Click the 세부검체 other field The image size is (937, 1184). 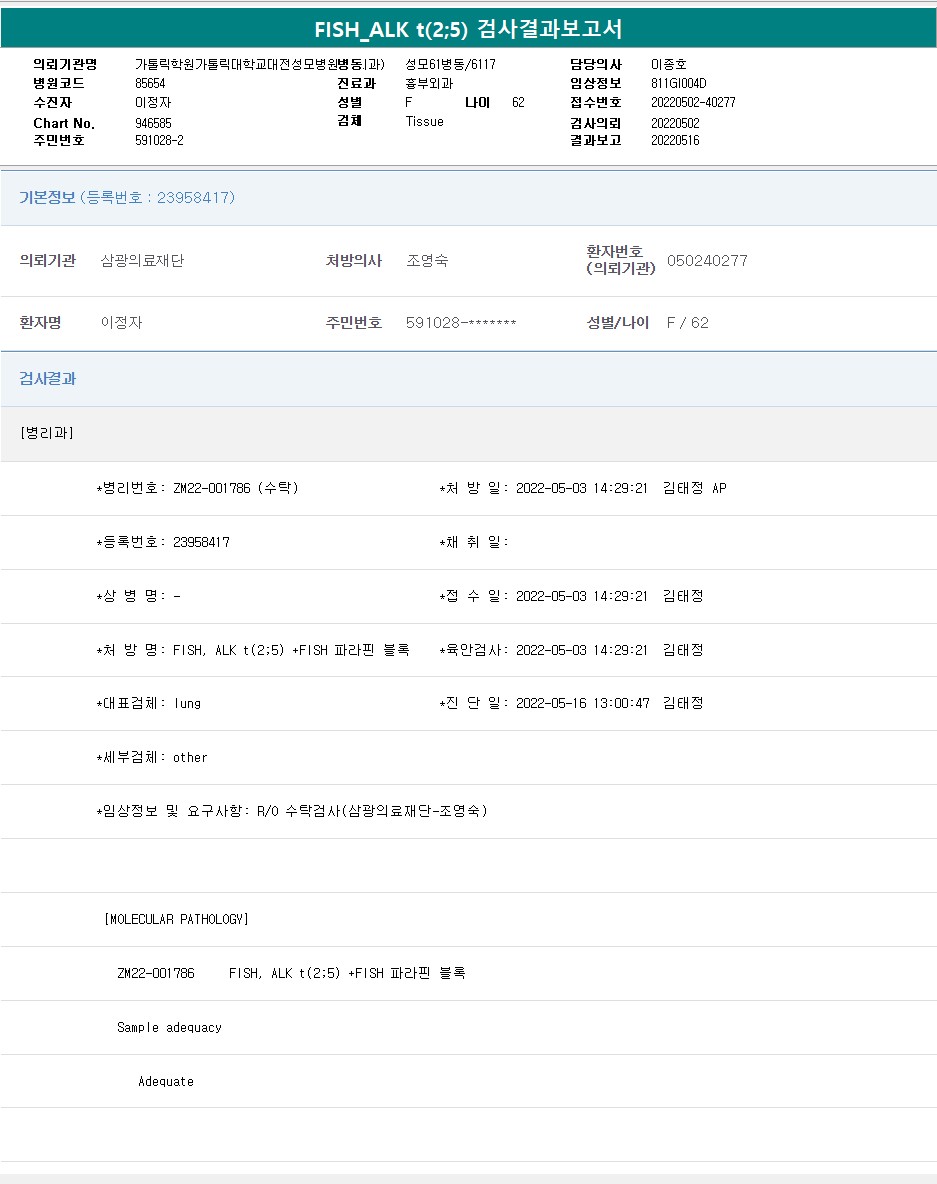tap(151, 758)
